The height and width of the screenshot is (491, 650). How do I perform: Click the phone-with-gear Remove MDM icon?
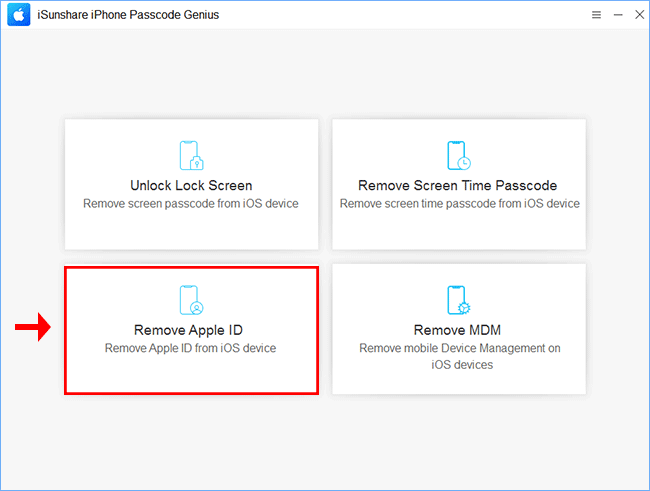[458, 300]
